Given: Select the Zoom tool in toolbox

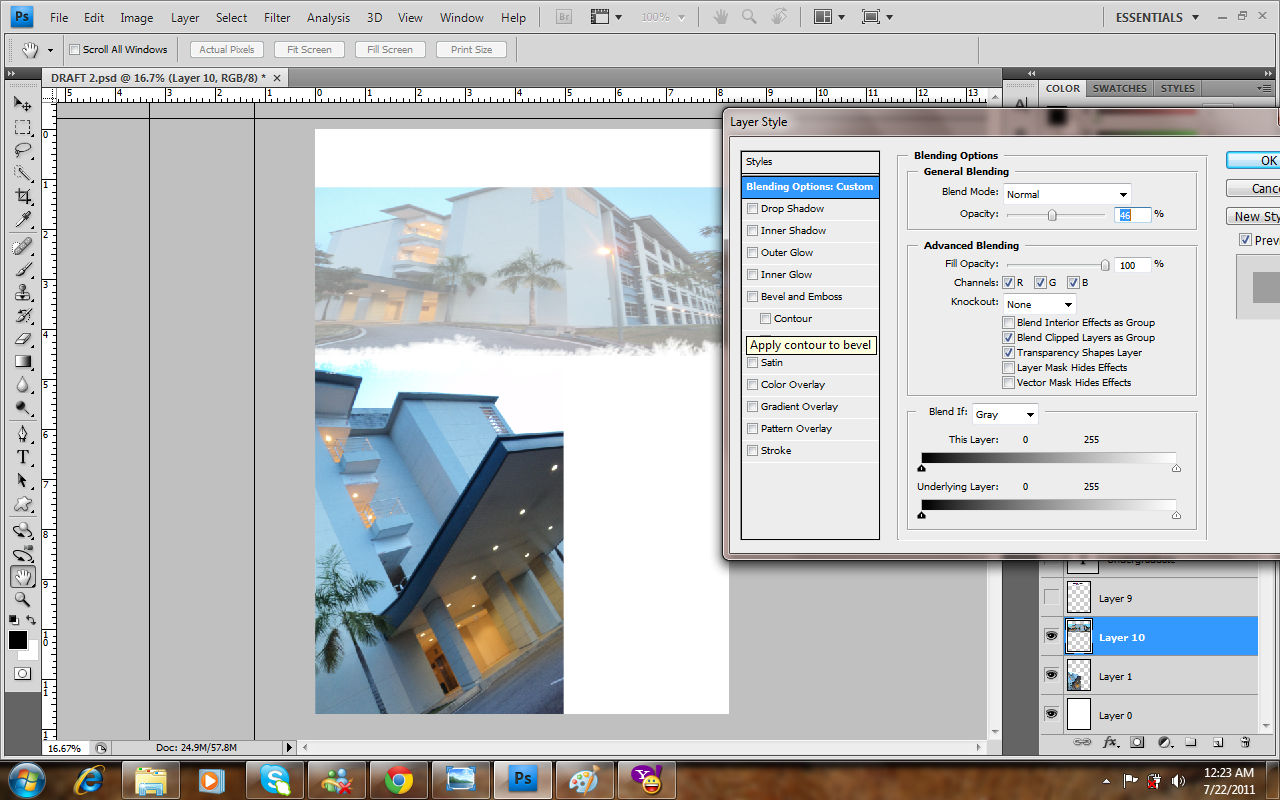Looking at the screenshot, I should [x=22, y=600].
